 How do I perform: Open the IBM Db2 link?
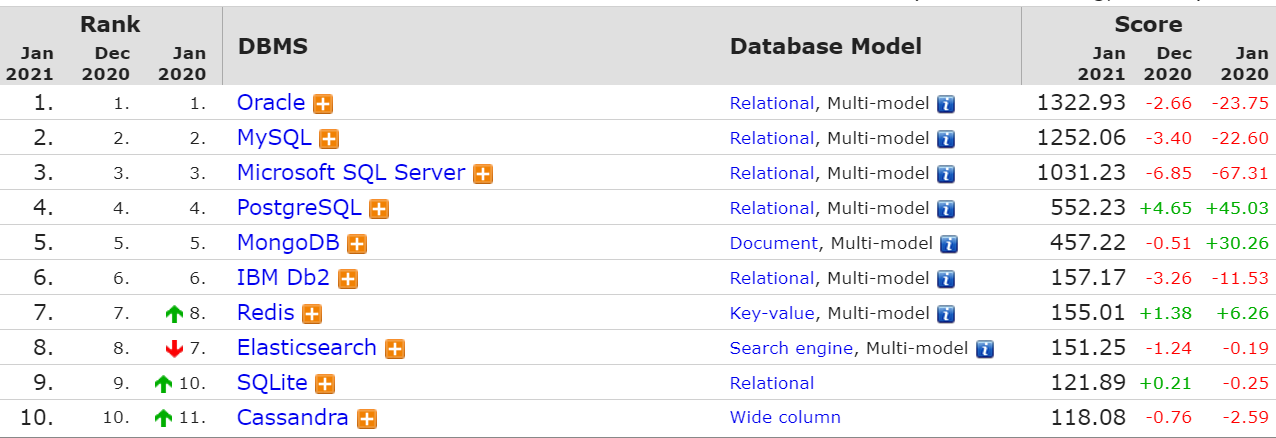click(284, 278)
